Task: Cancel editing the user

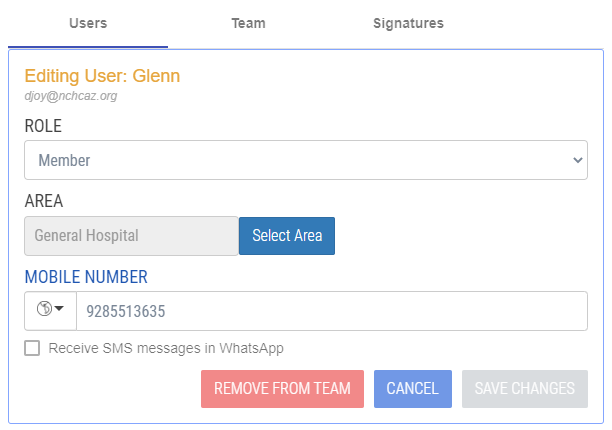Action: point(412,388)
